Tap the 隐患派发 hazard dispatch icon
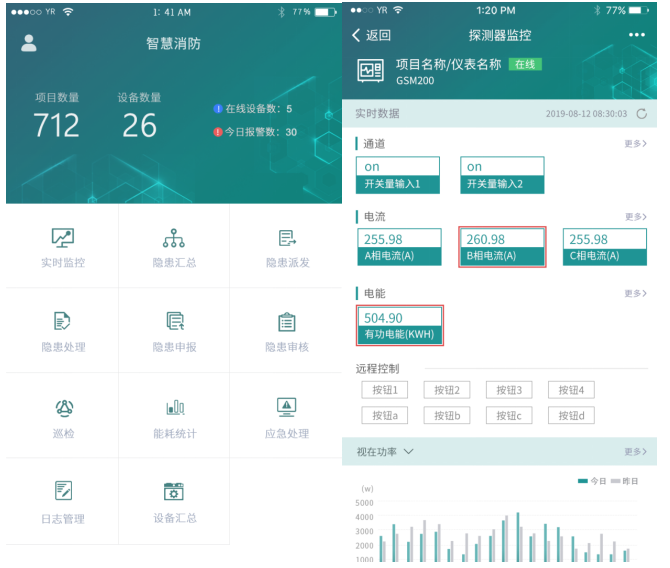 [x=287, y=238]
